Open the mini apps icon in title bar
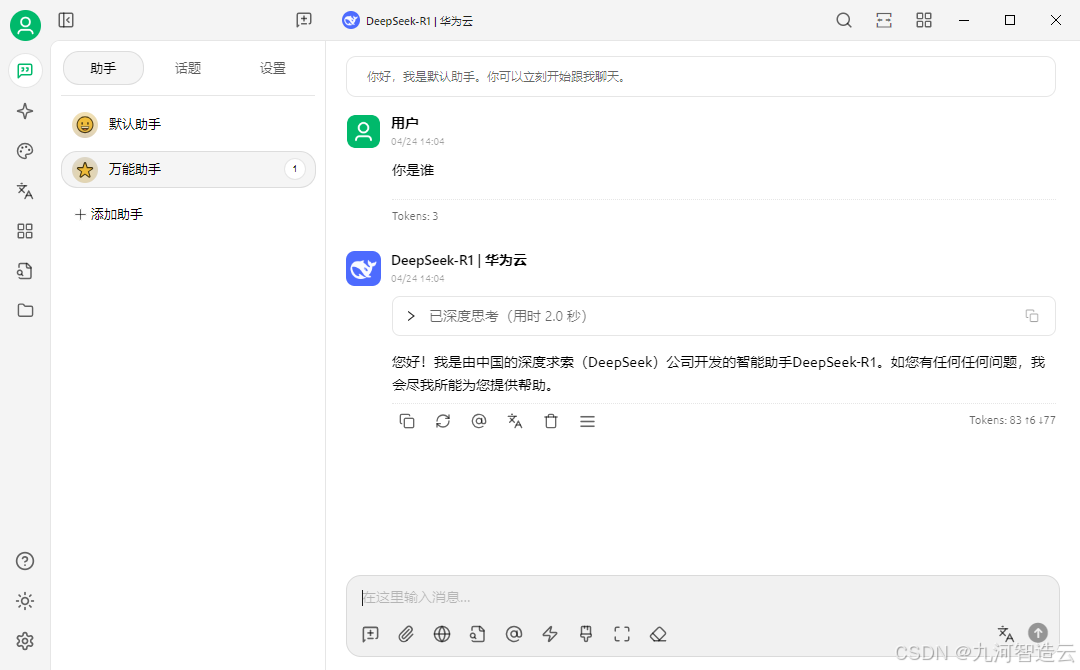The width and height of the screenshot is (1080, 670). pyautogui.click(x=924, y=21)
